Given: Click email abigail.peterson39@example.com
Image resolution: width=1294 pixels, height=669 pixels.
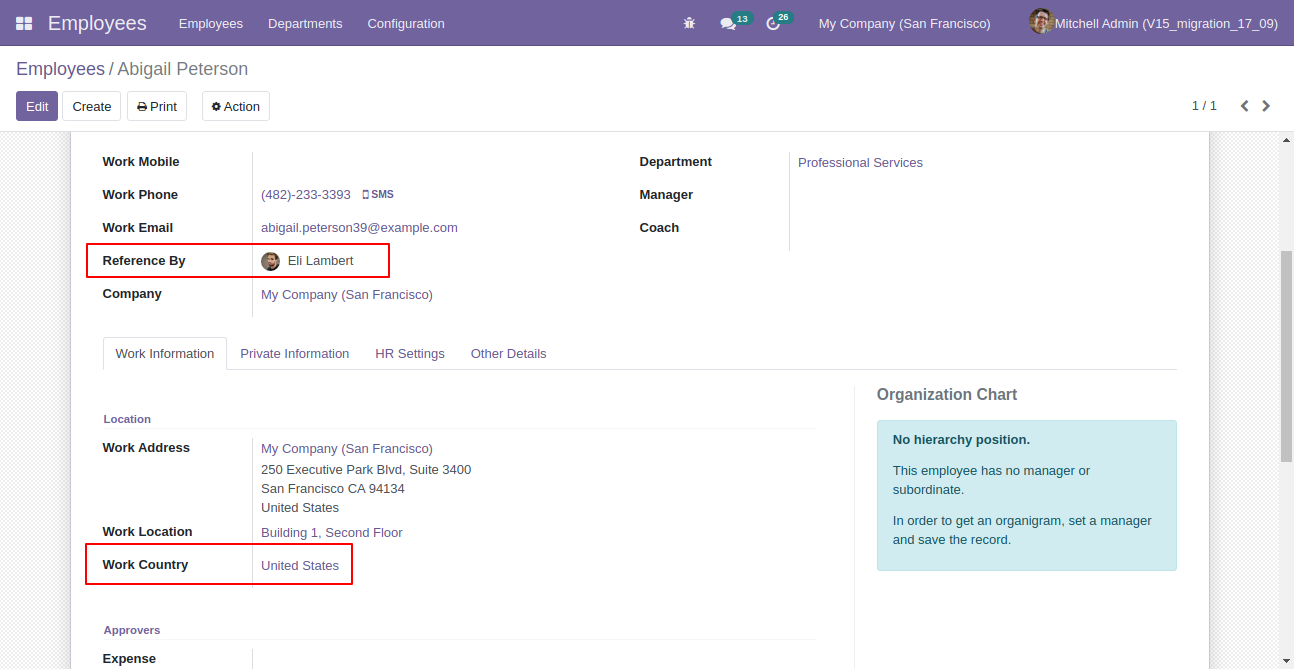Looking at the screenshot, I should [359, 228].
